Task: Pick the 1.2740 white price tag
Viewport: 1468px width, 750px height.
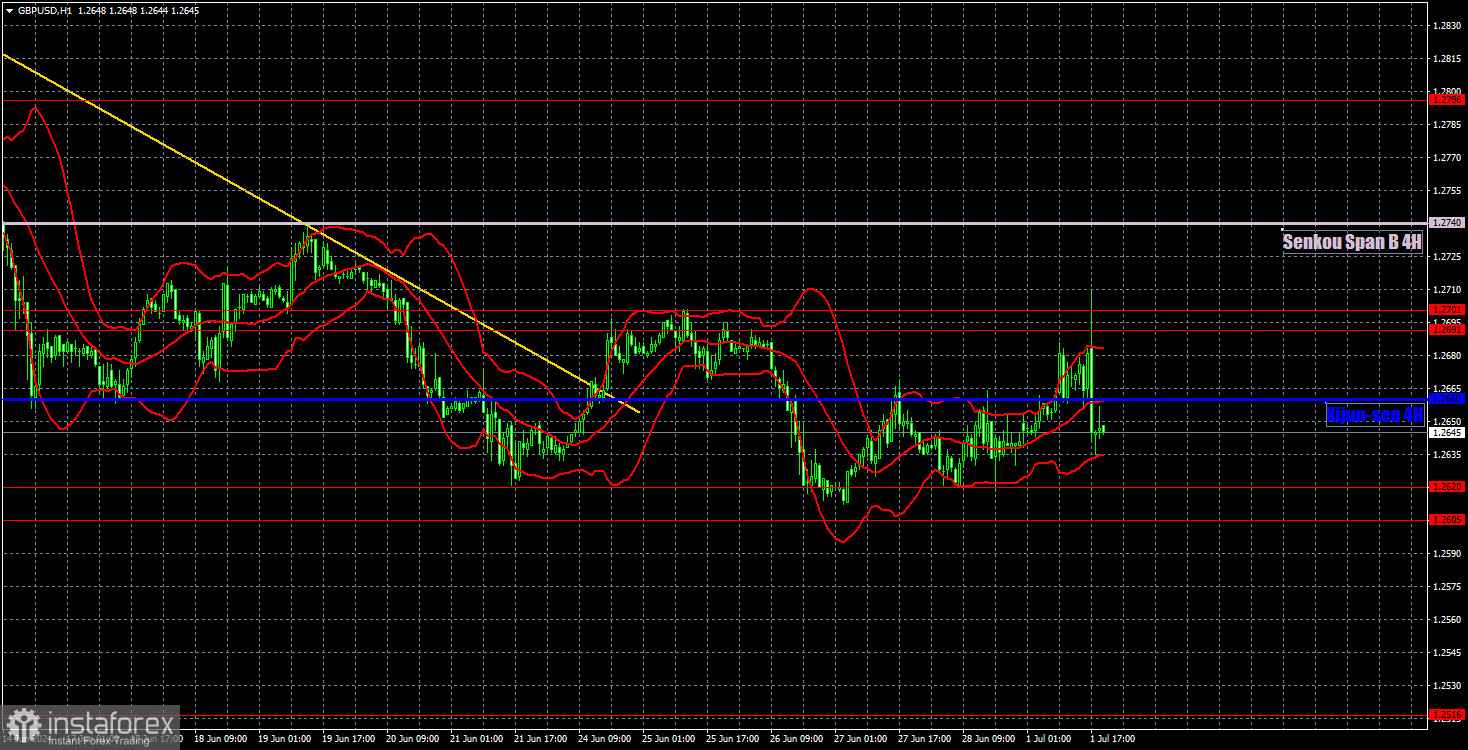Action: pos(1446,223)
